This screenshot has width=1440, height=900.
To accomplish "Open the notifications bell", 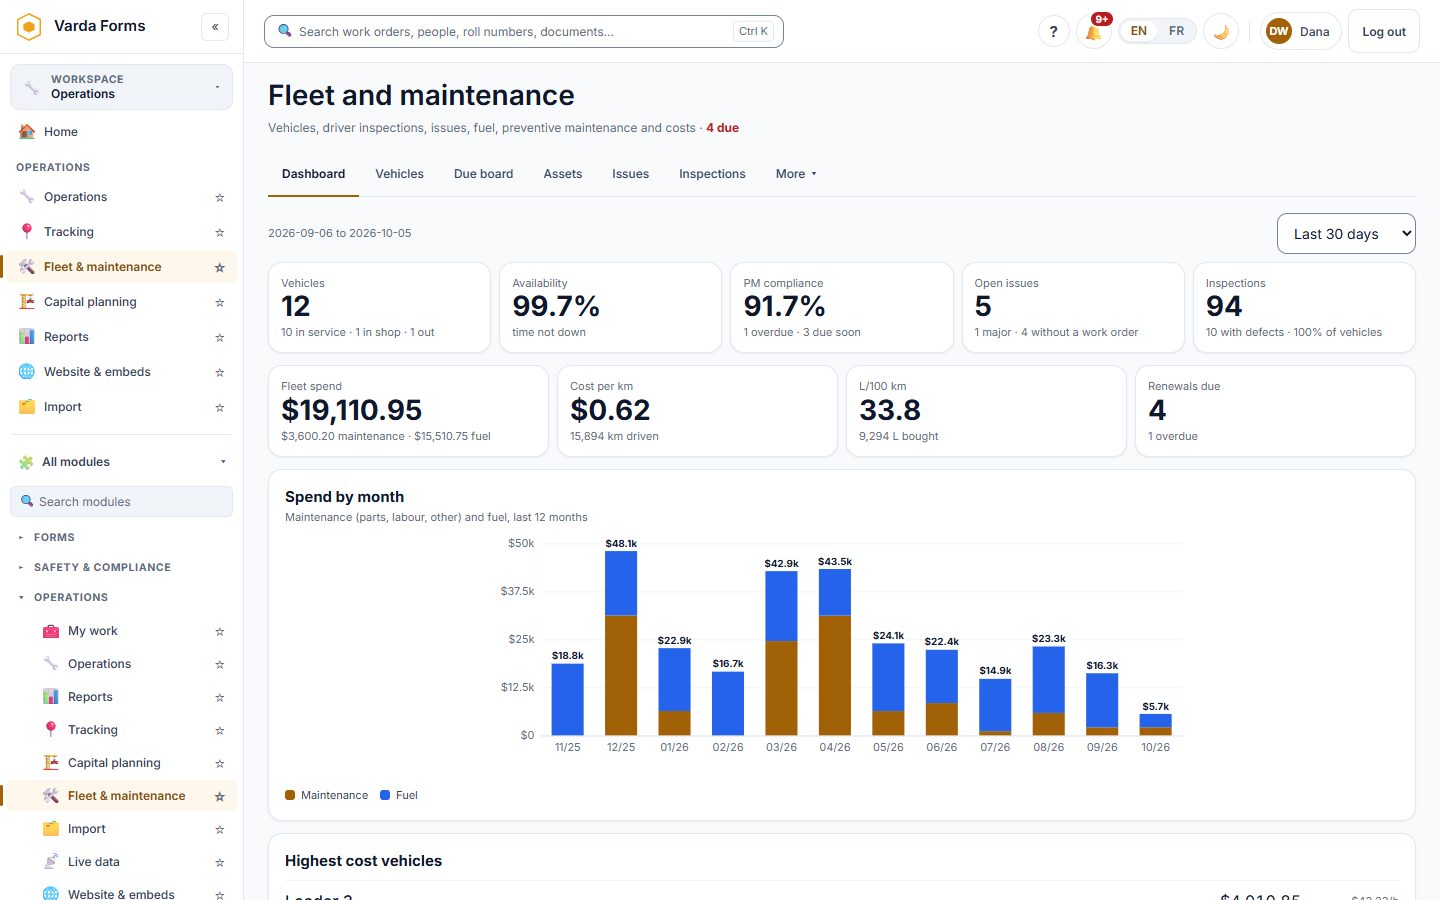I will 1094,31.
